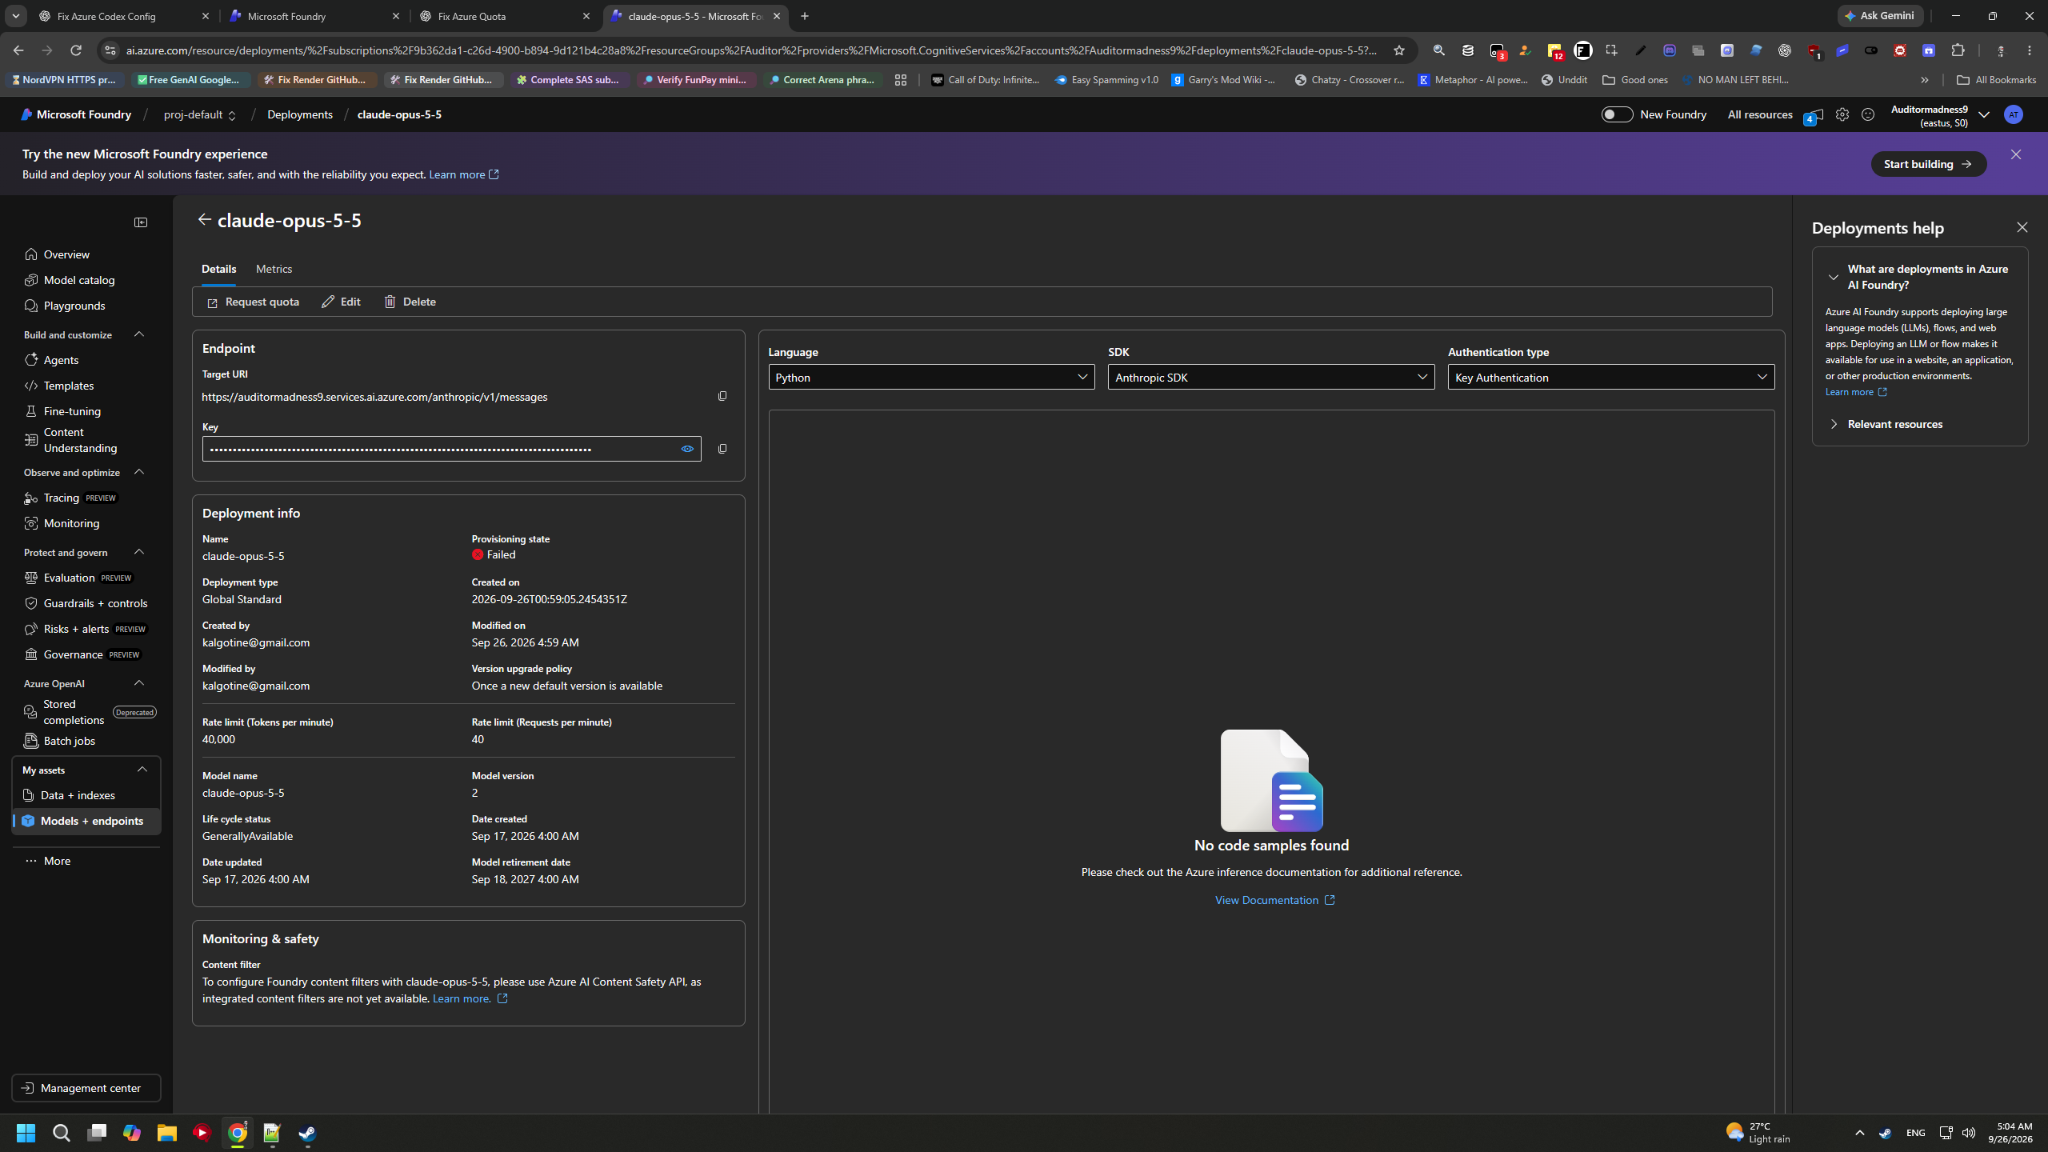Image resolution: width=2048 pixels, height=1152 pixels.
Task: Open the SDK dropdown showing Anthropic SDK
Action: pos(1271,377)
